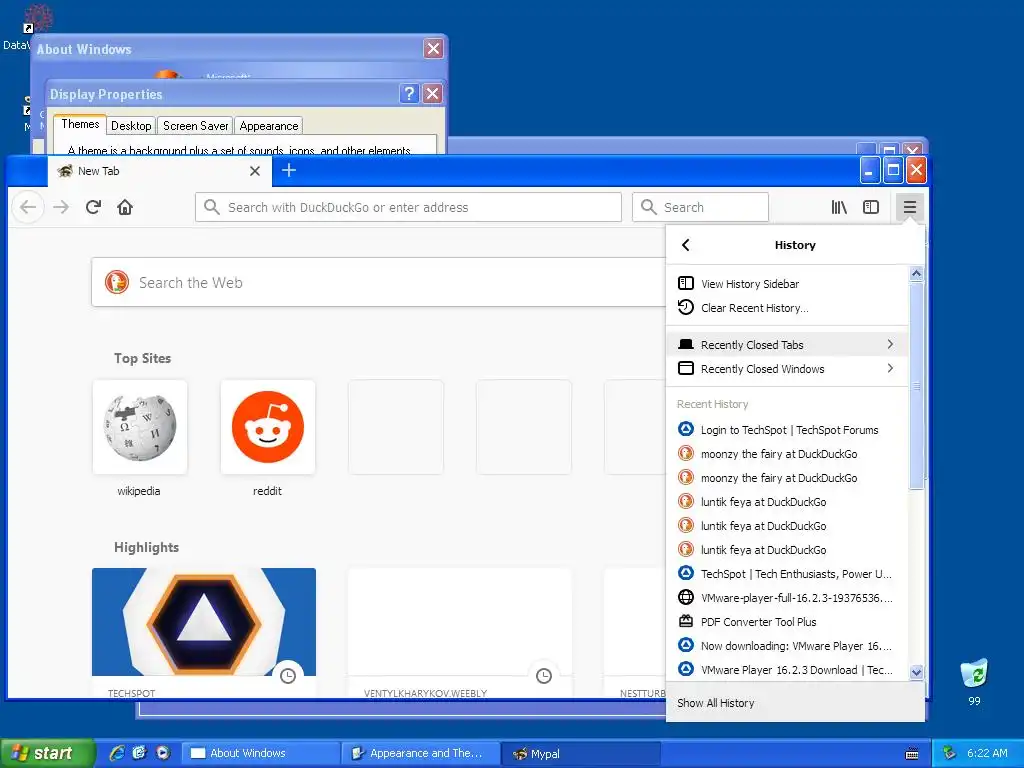Open first luntik feya history entry

pyautogui.click(x=788, y=502)
